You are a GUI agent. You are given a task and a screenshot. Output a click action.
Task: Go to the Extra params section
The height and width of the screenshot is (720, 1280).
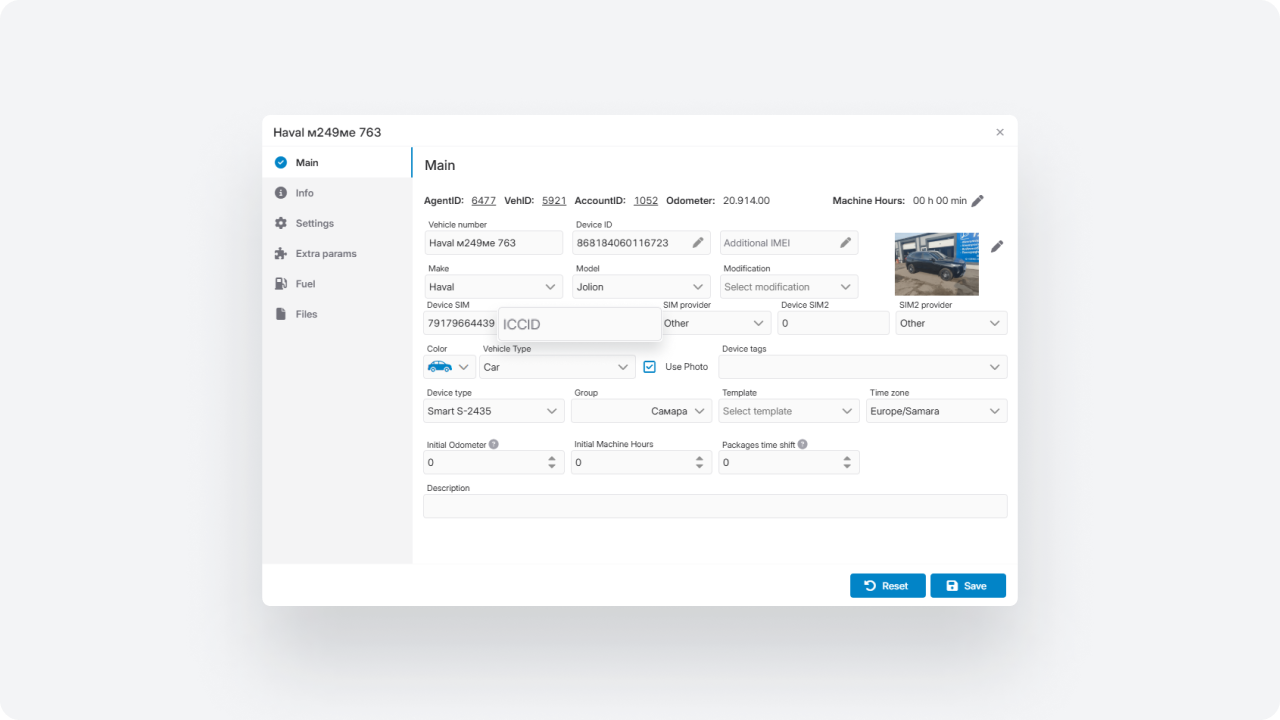[325, 254]
